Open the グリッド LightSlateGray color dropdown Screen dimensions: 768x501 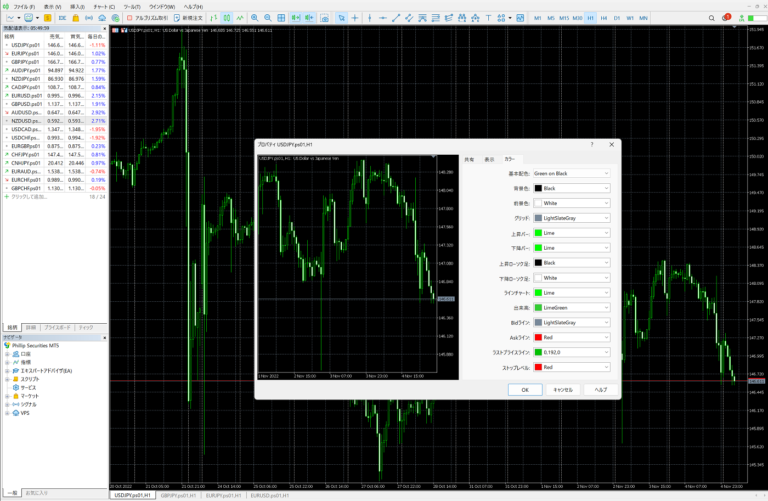[x=571, y=217]
